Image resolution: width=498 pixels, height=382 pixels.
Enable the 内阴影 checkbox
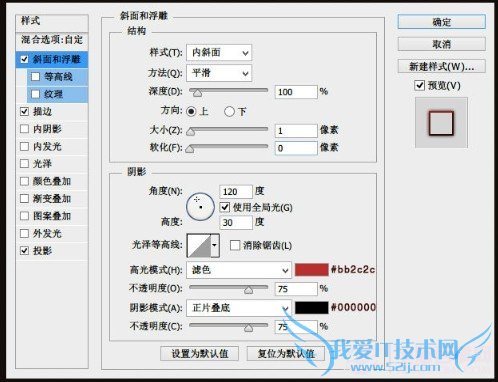[24, 129]
